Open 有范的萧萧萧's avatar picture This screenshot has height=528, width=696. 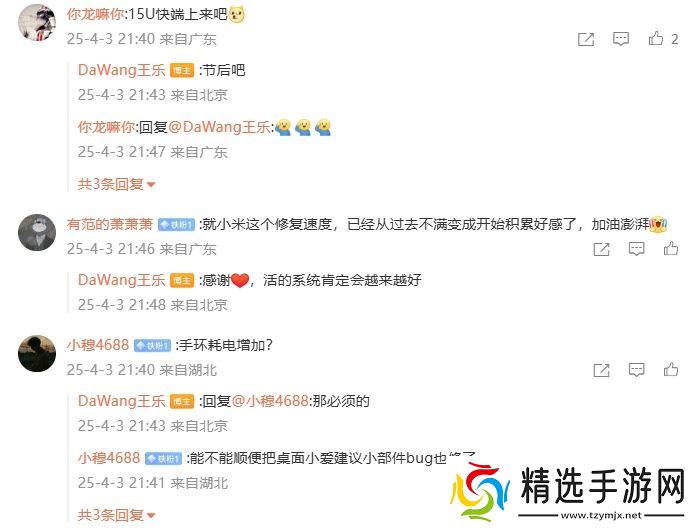[x=37, y=232]
